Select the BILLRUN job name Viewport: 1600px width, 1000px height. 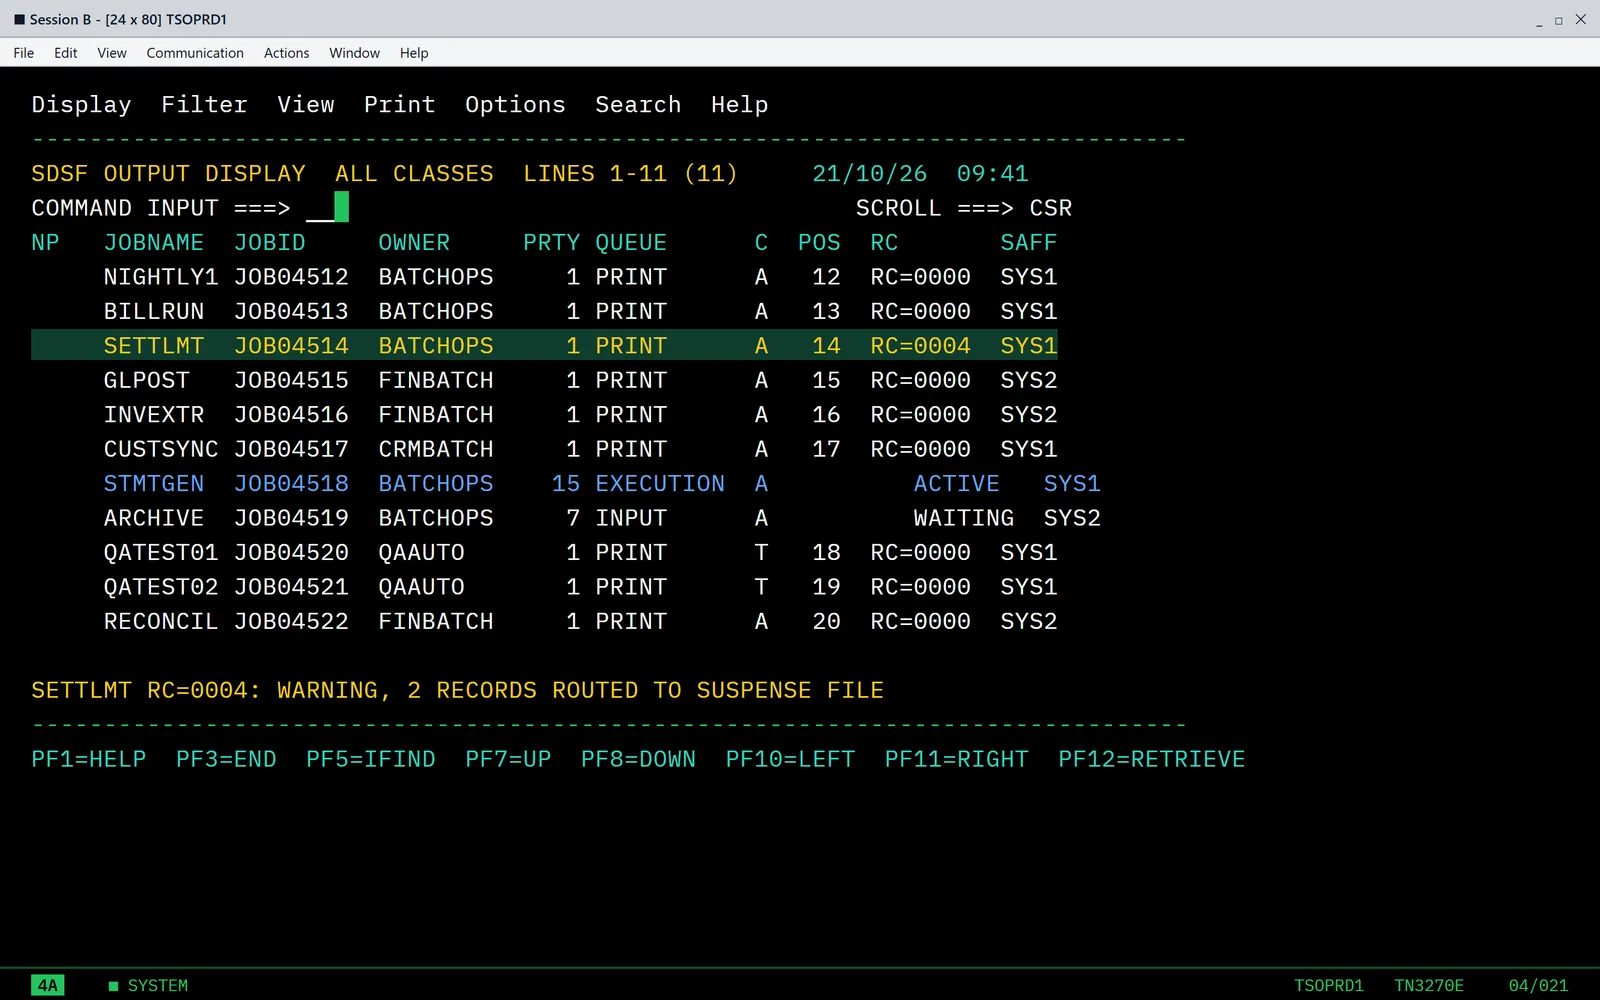coord(154,312)
